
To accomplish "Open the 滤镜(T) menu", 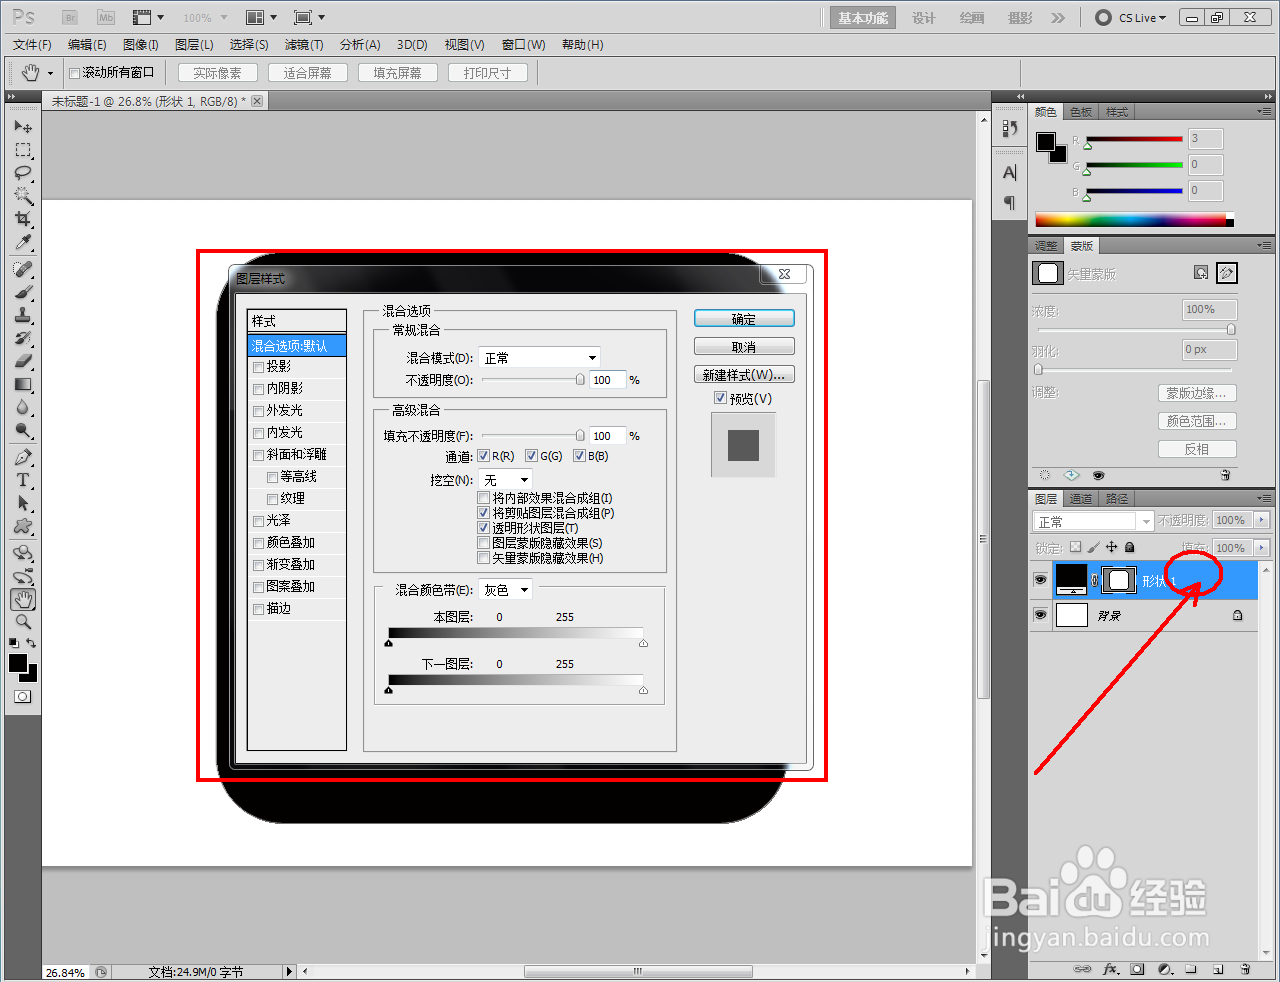I will (304, 45).
